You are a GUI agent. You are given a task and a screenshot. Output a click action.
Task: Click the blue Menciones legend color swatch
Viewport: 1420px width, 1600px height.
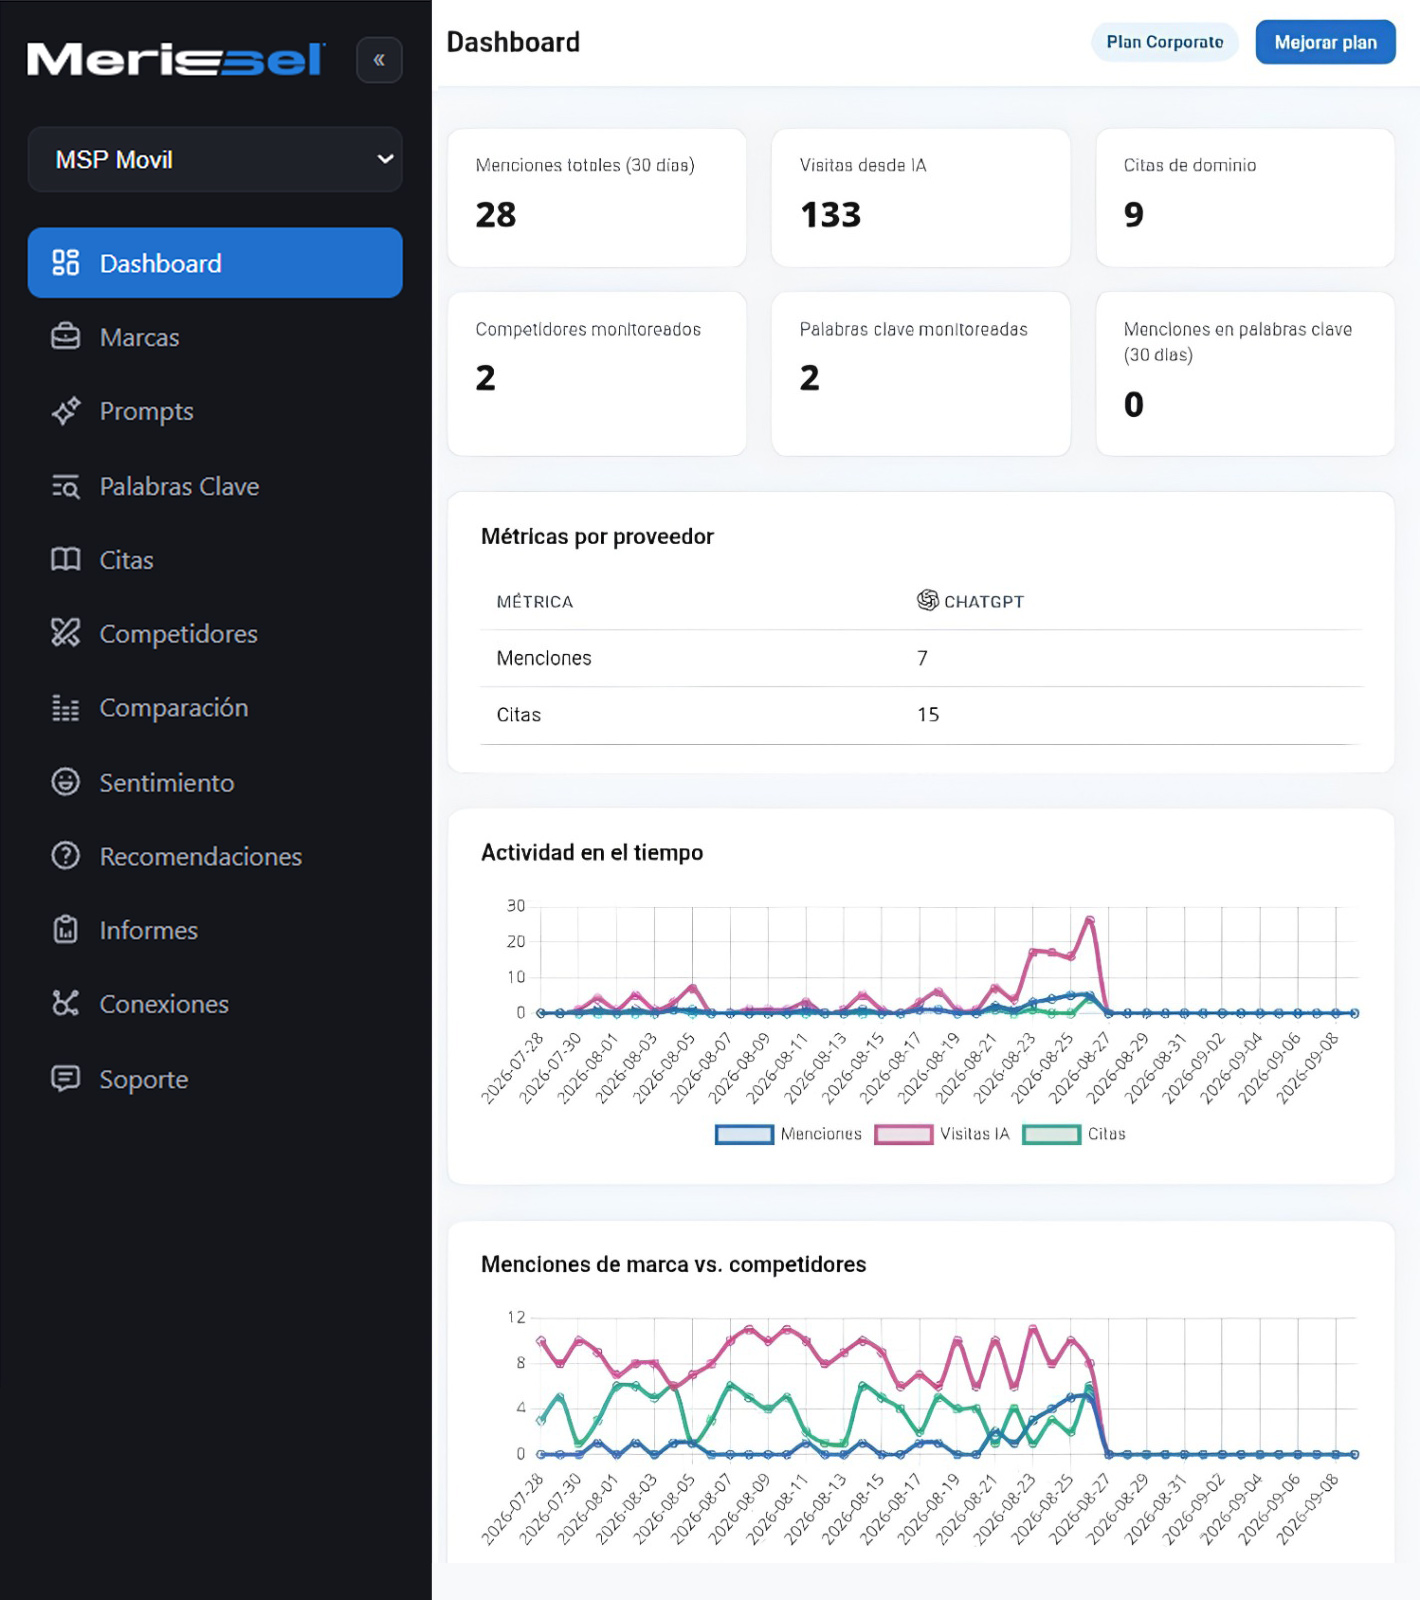pyautogui.click(x=745, y=1134)
